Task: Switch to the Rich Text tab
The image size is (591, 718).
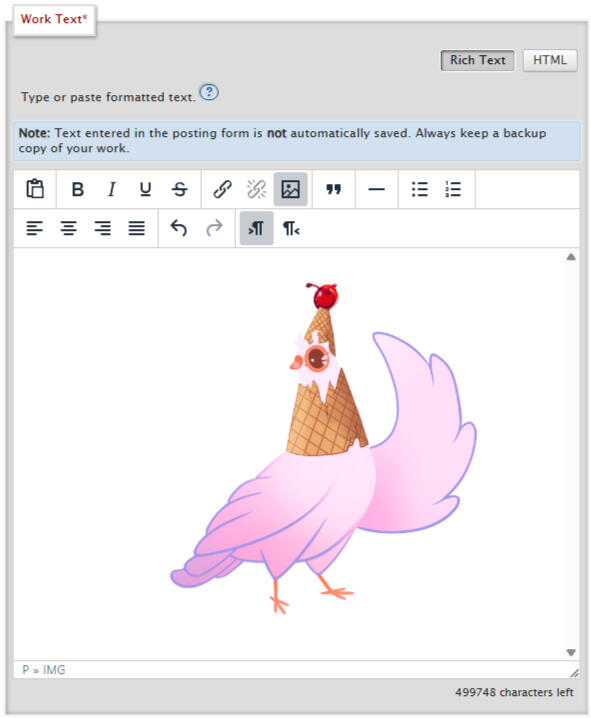Action: 477,60
